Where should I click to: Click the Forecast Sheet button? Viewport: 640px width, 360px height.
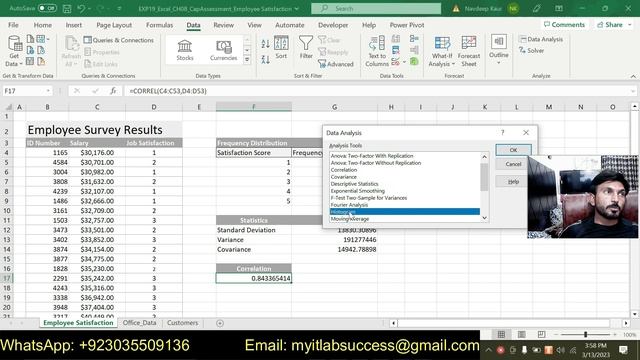tap(469, 51)
